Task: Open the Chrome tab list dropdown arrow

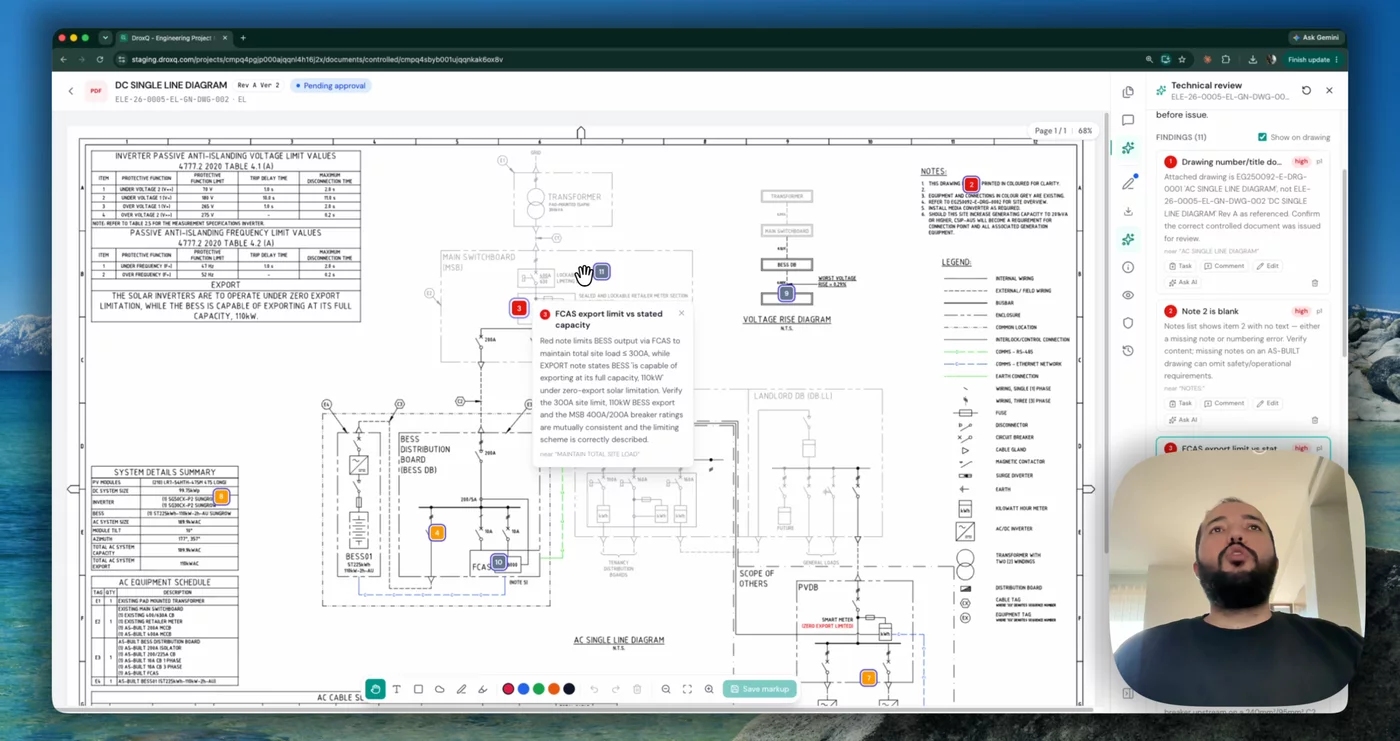Action: (105, 38)
